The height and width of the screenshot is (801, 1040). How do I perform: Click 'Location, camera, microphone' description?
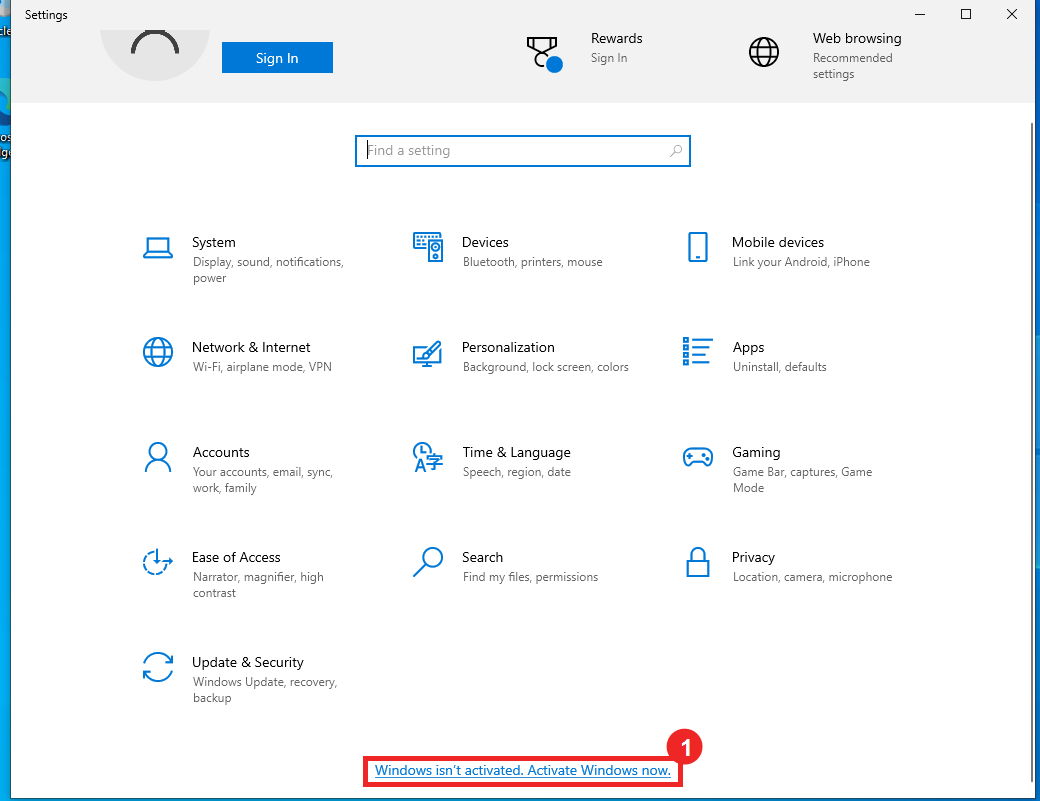[x=812, y=577]
